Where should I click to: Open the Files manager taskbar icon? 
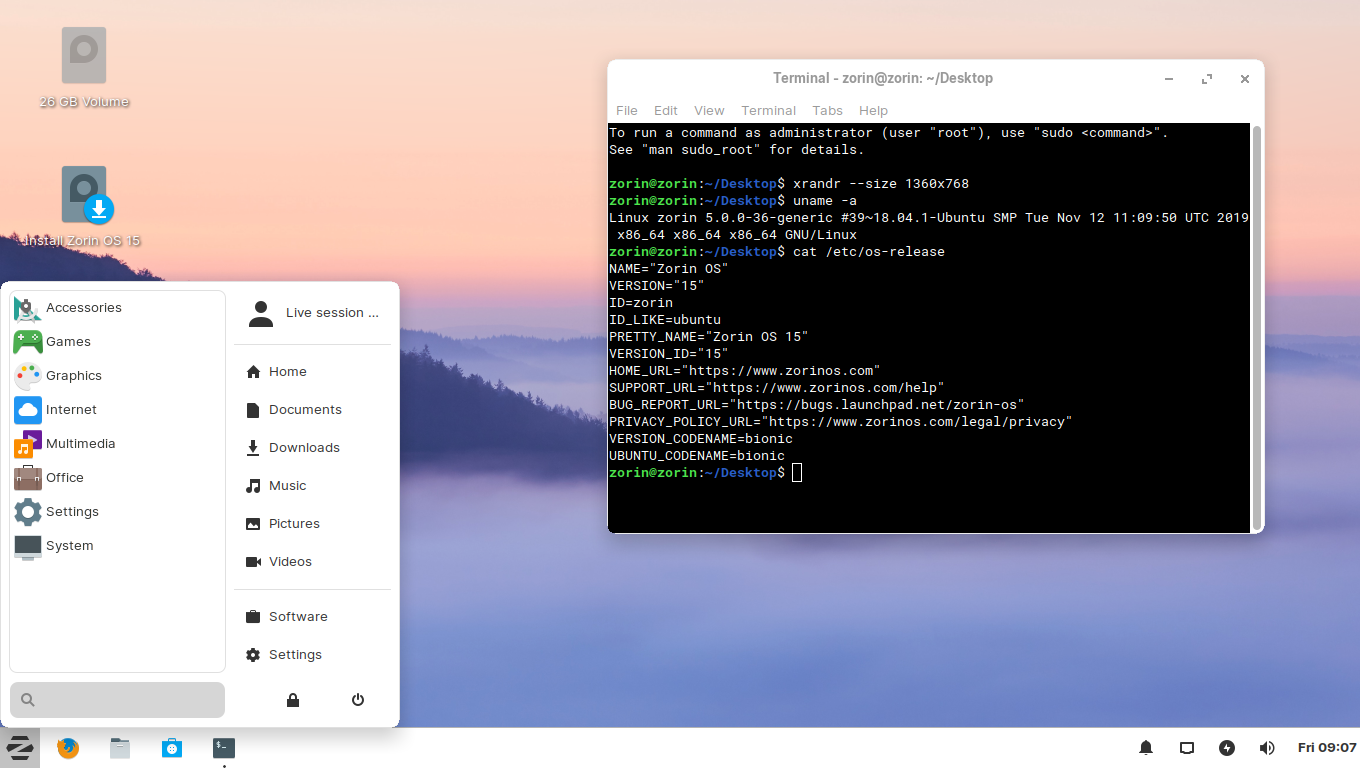pos(120,747)
